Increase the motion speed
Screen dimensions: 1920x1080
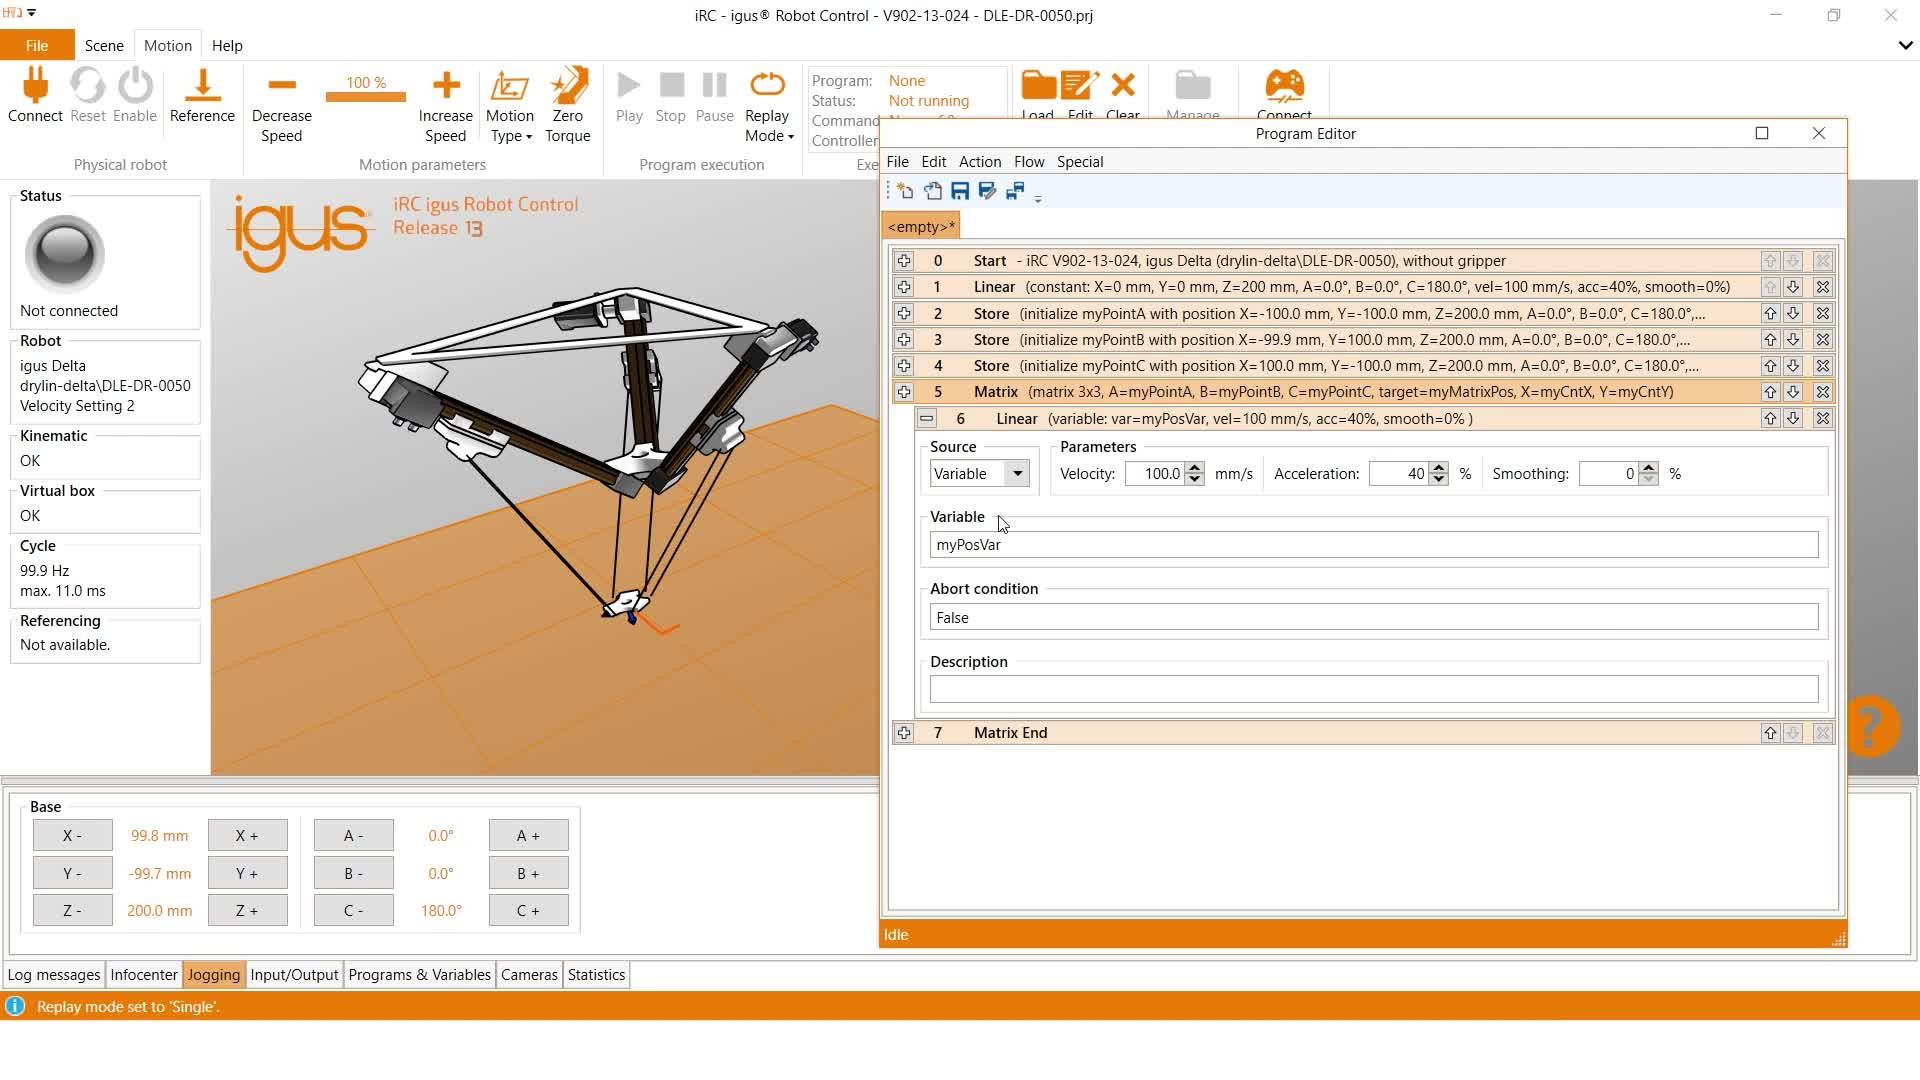click(446, 105)
